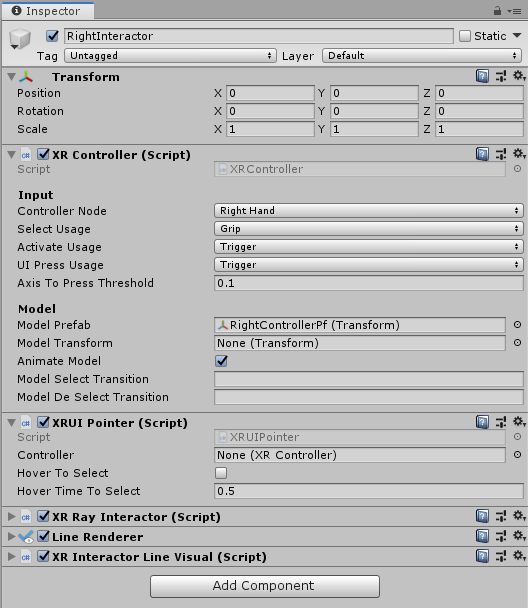Open object picker for Model Transform

[x=517, y=343]
